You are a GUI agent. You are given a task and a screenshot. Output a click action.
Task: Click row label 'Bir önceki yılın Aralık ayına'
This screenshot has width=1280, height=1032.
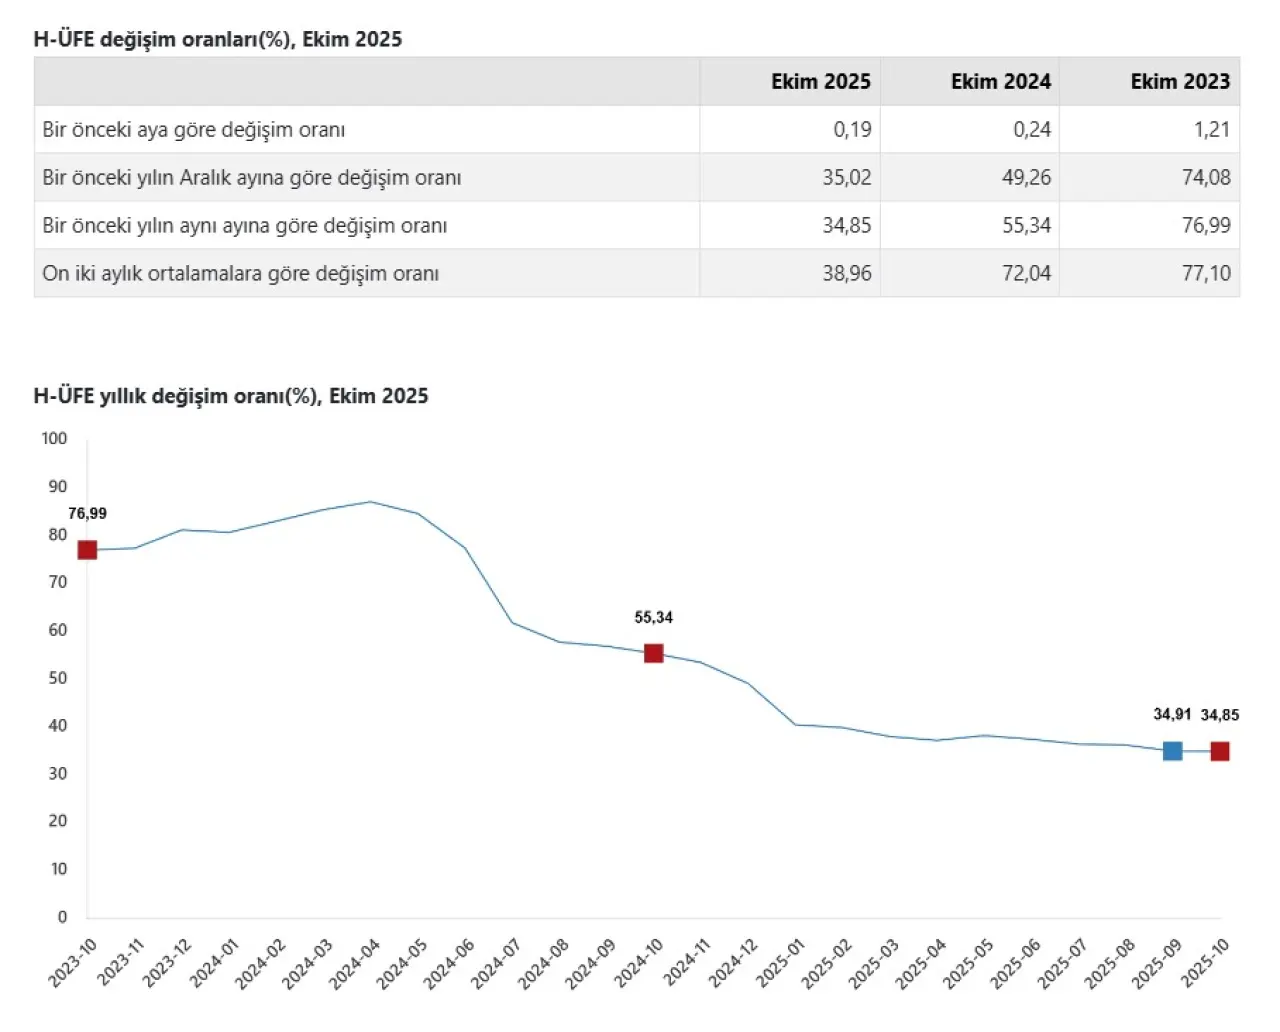[252, 178]
